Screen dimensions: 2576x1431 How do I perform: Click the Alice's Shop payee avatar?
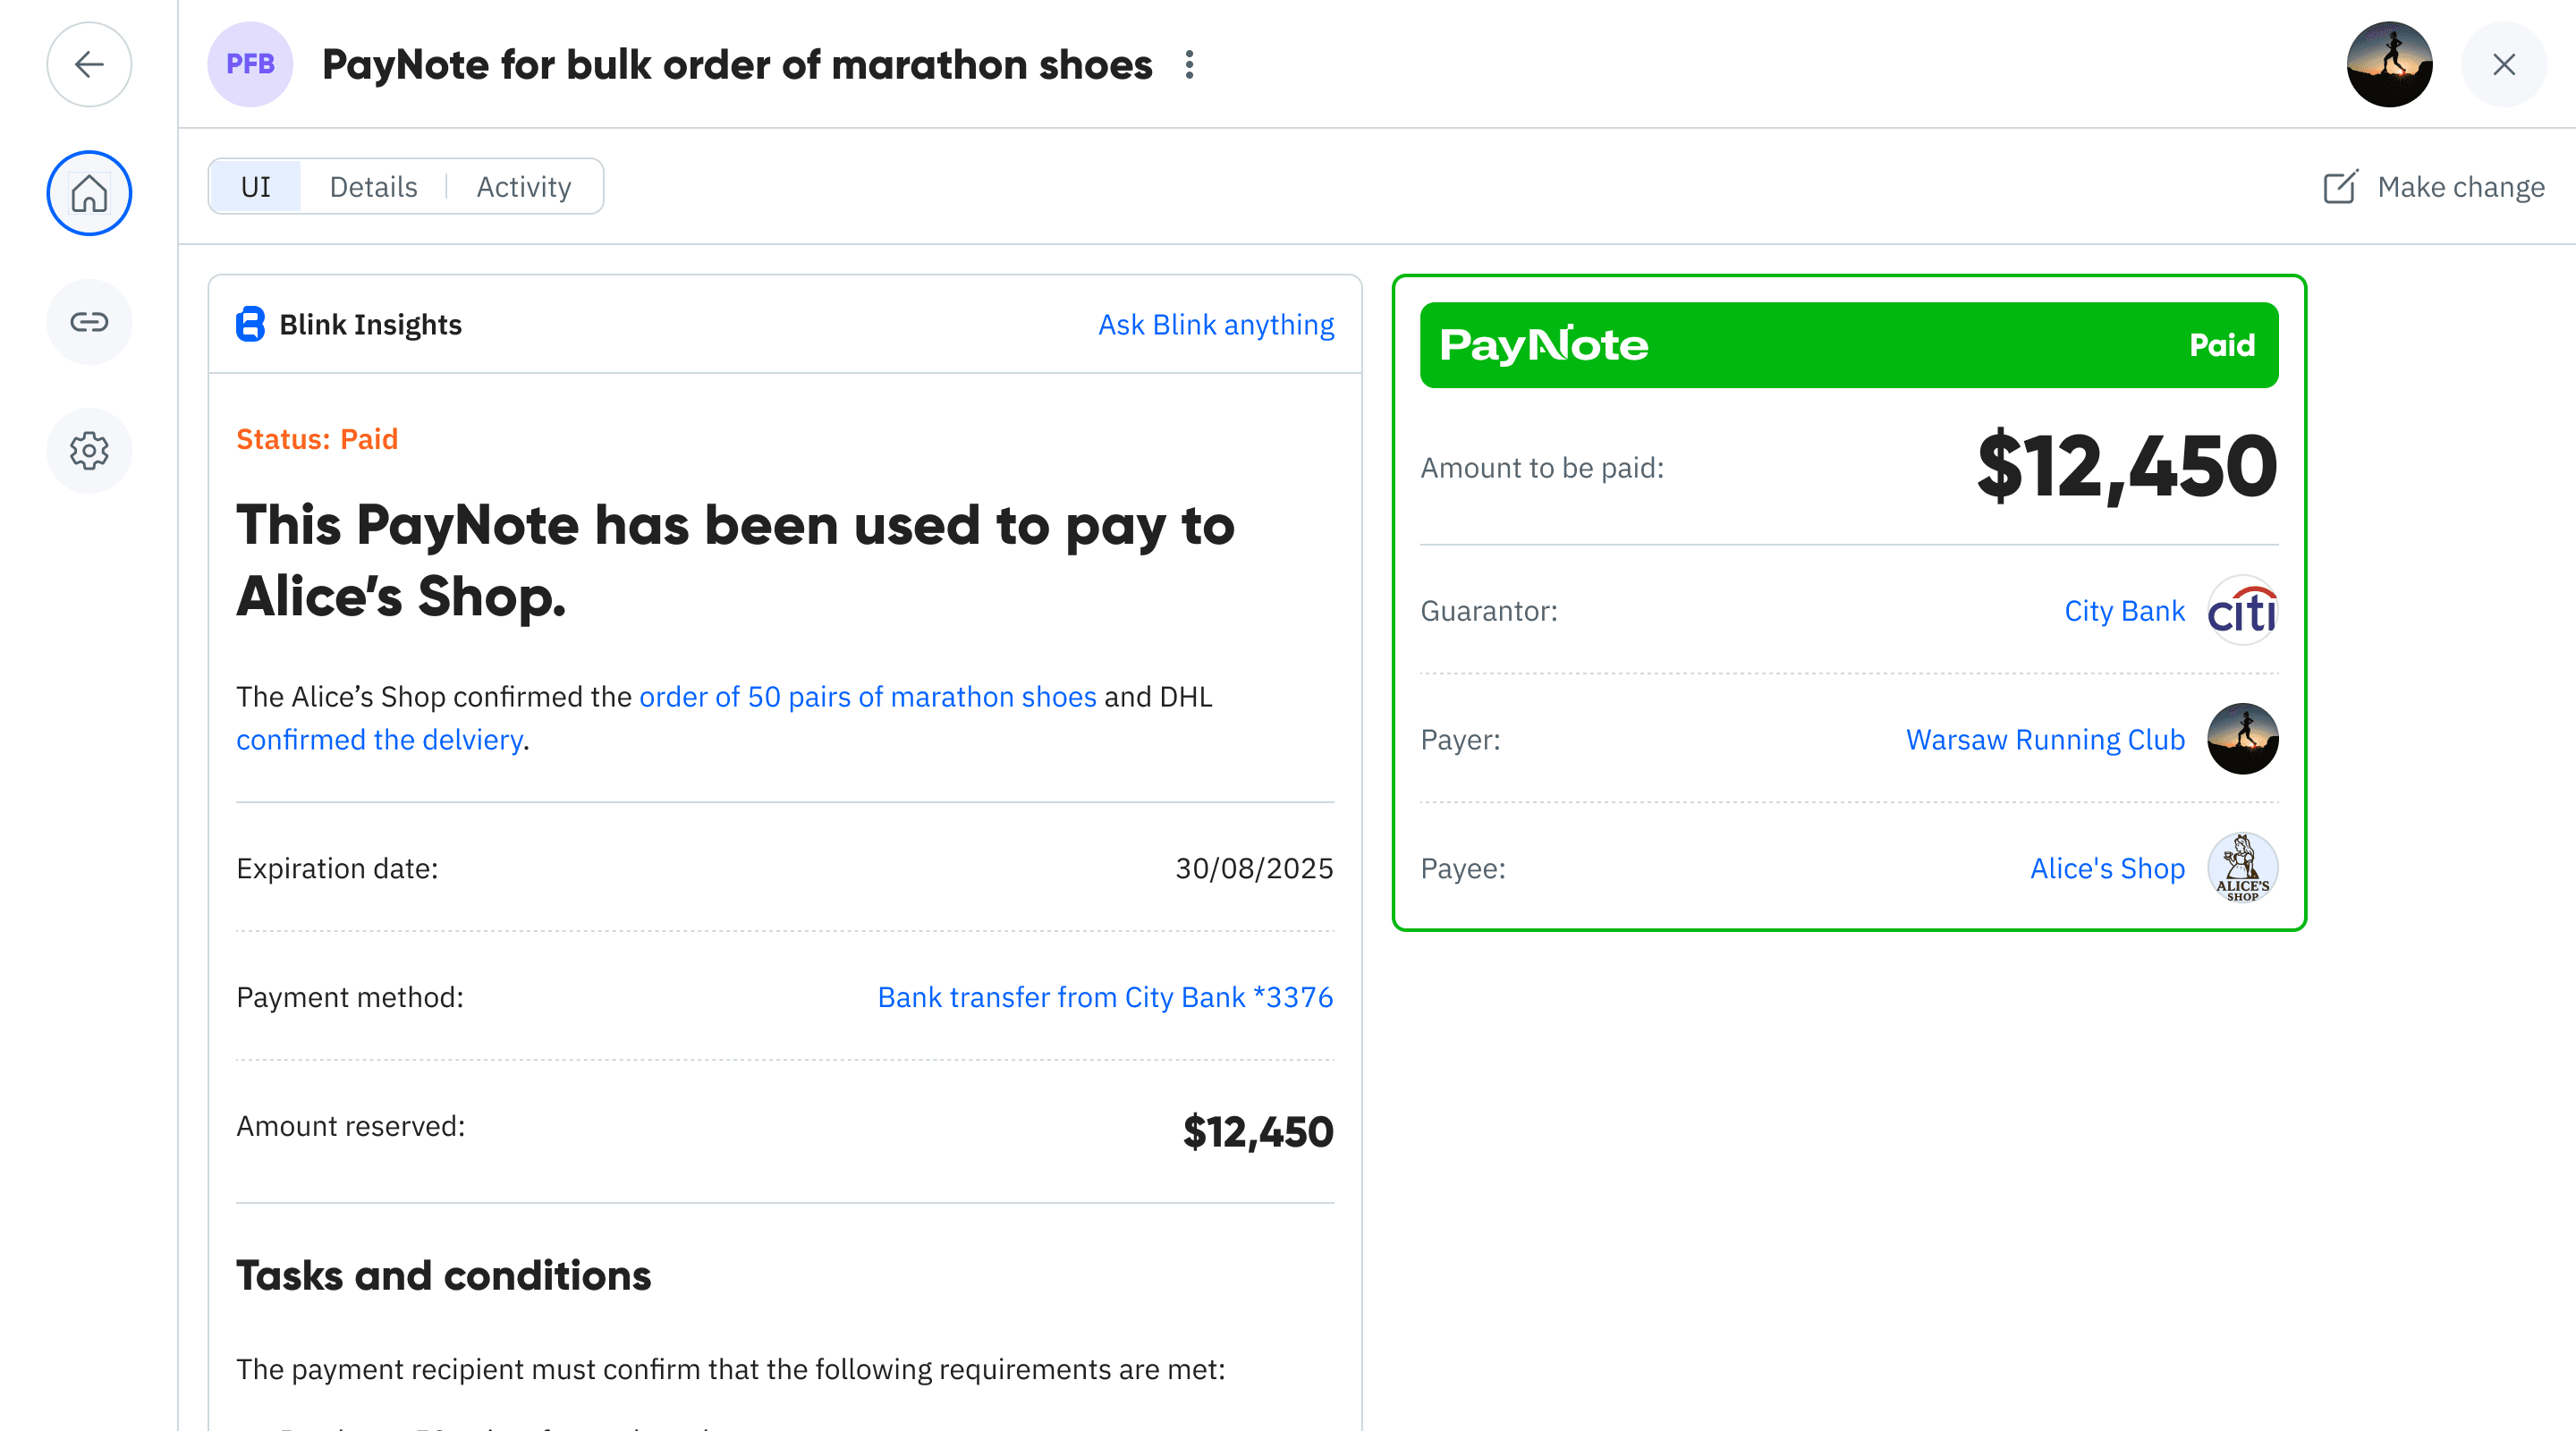point(2242,868)
